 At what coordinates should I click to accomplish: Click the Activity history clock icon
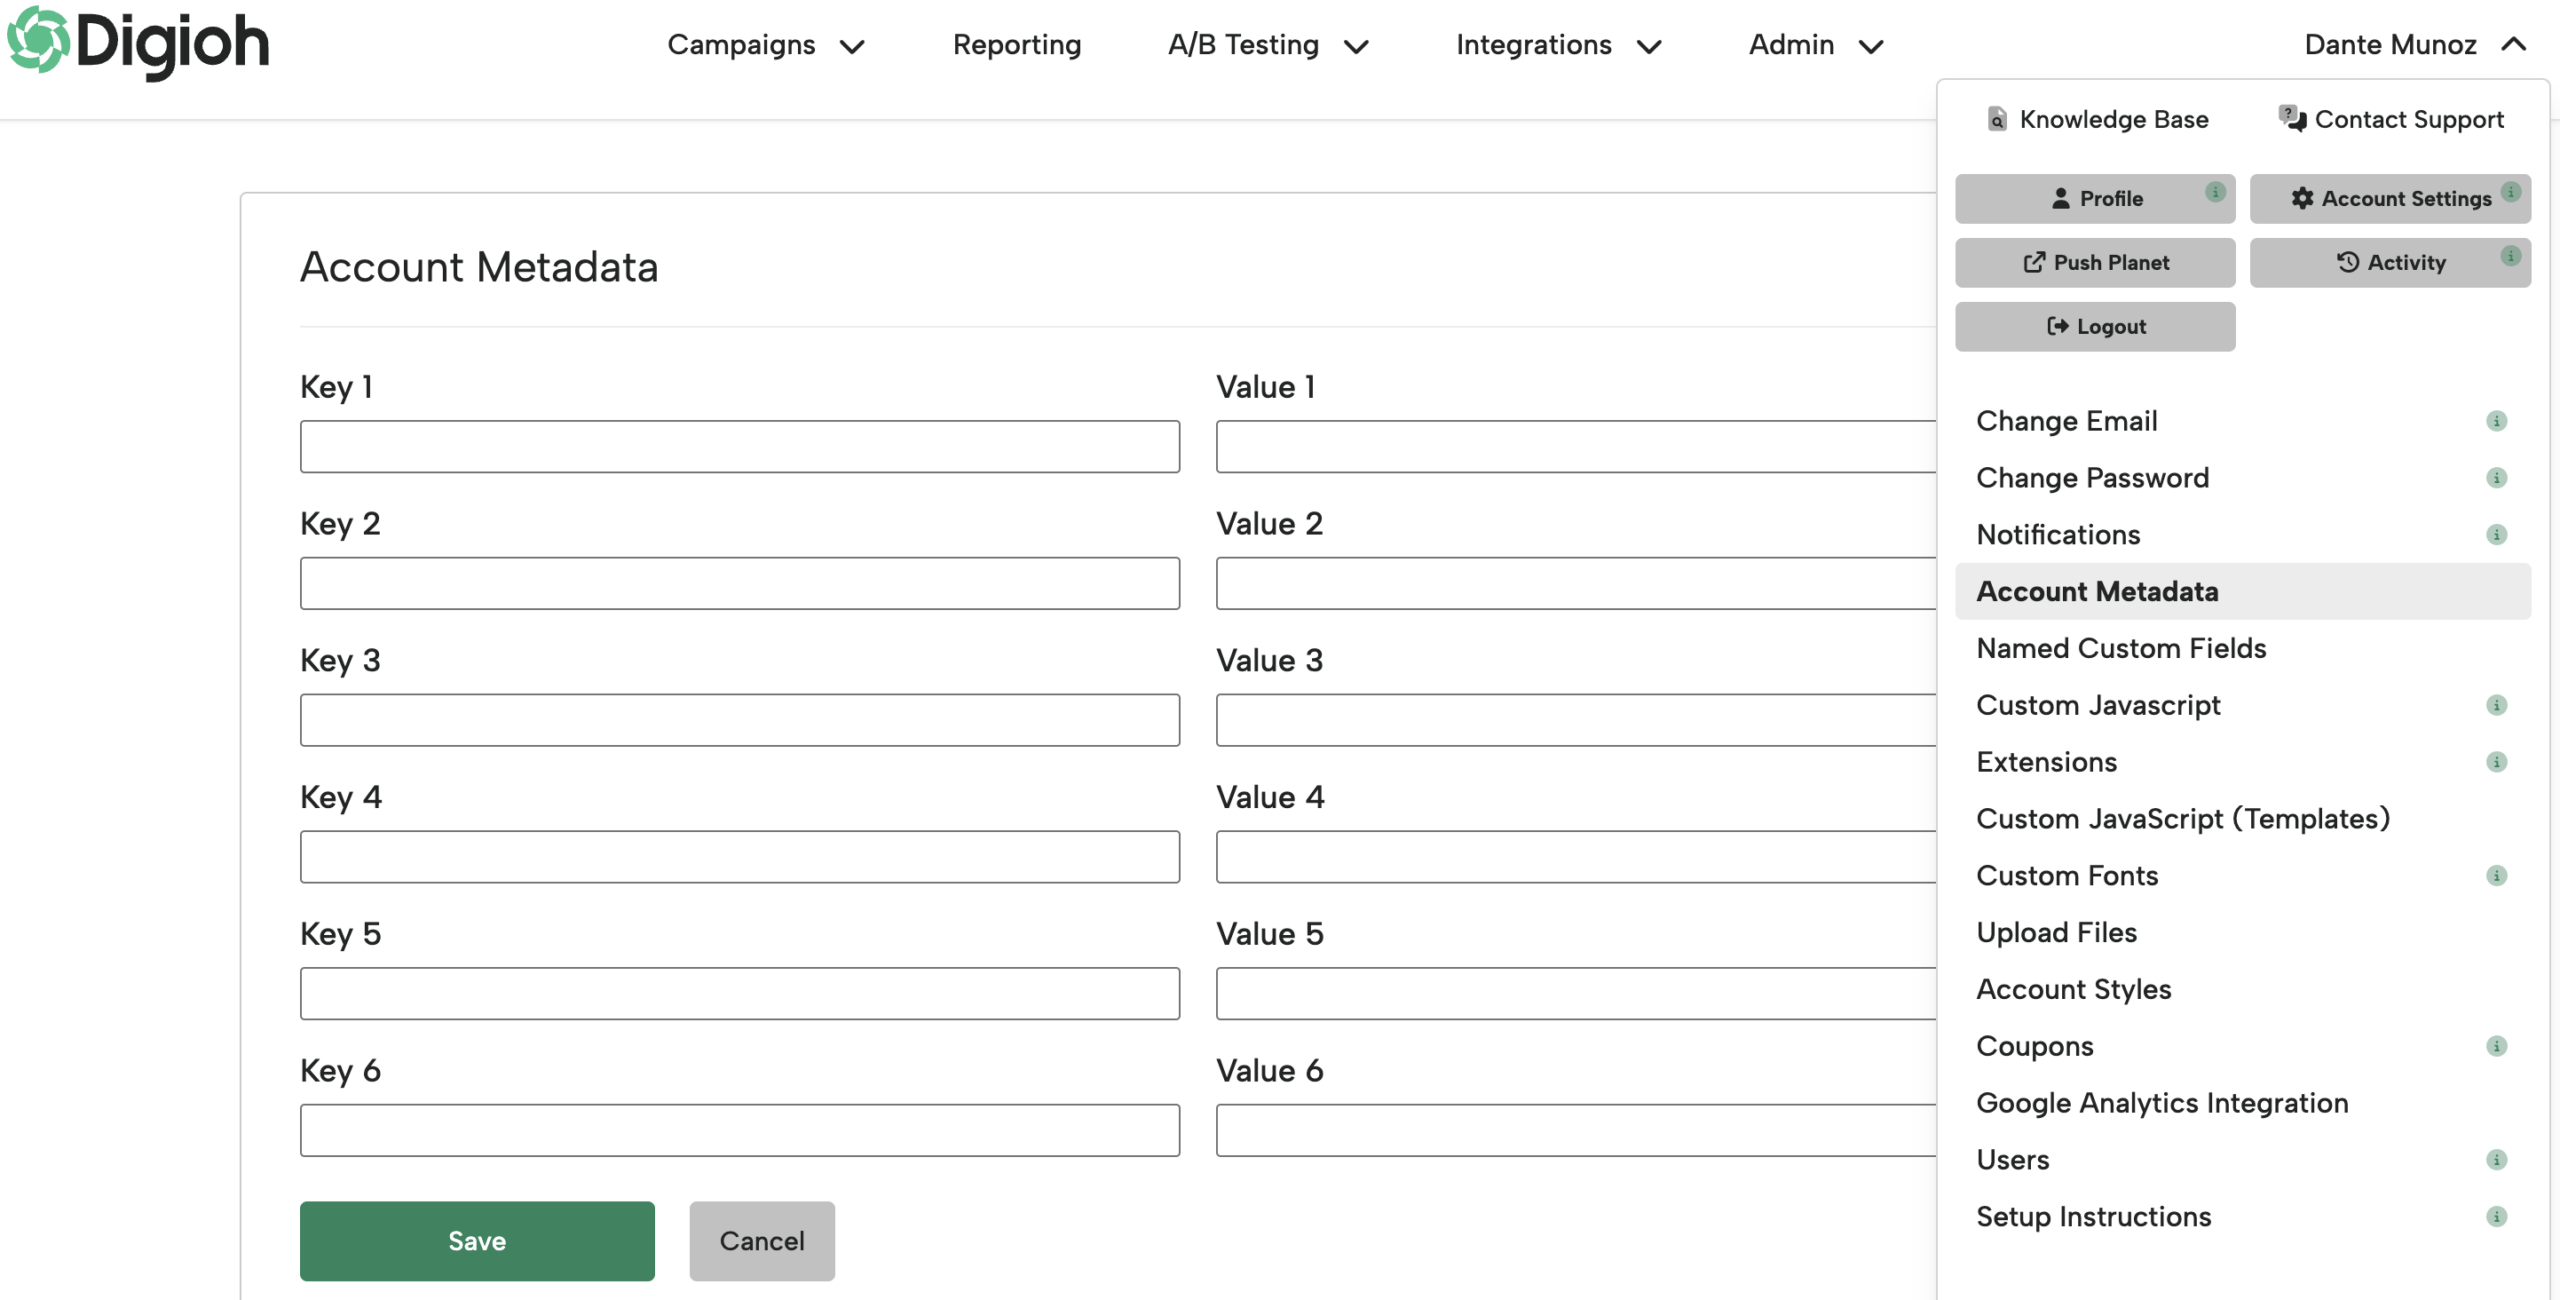(2347, 262)
